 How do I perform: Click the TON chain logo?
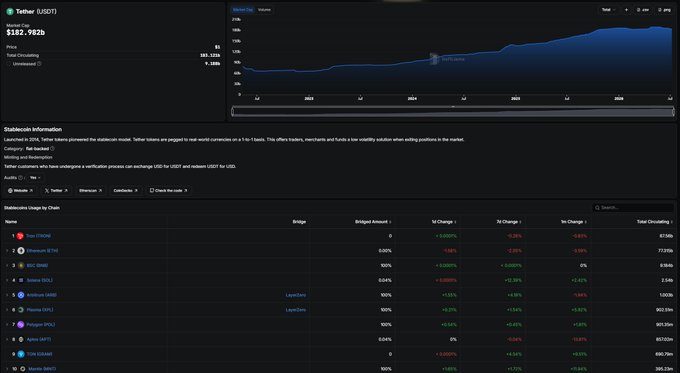21,354
